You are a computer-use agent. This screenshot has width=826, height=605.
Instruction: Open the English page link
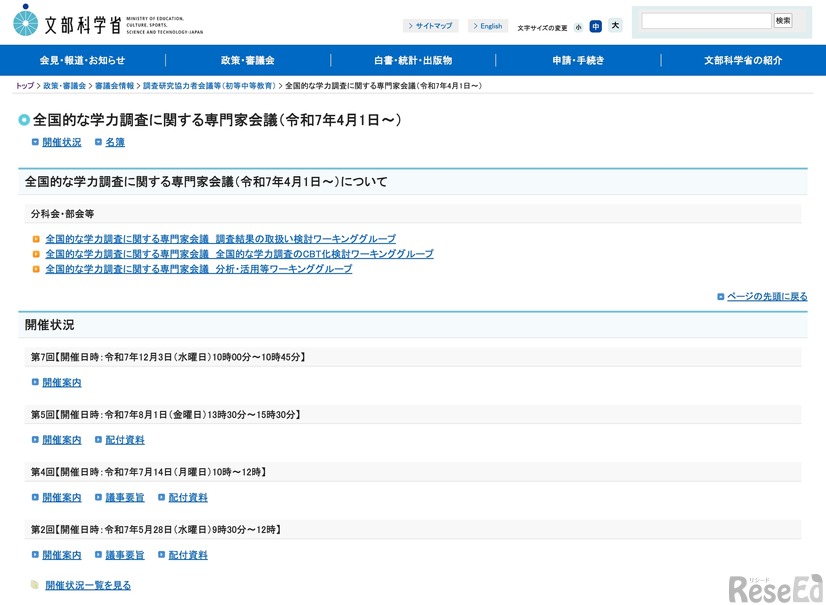point(486,25)
